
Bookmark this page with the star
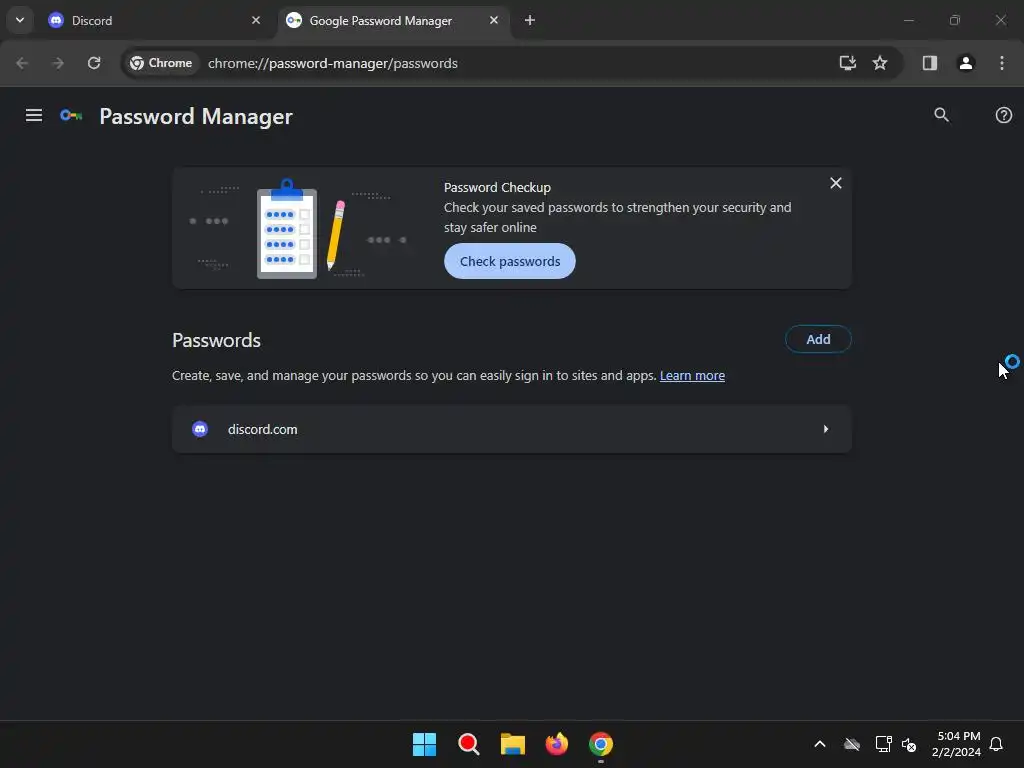pyautogui.click(x=880, y=63)
